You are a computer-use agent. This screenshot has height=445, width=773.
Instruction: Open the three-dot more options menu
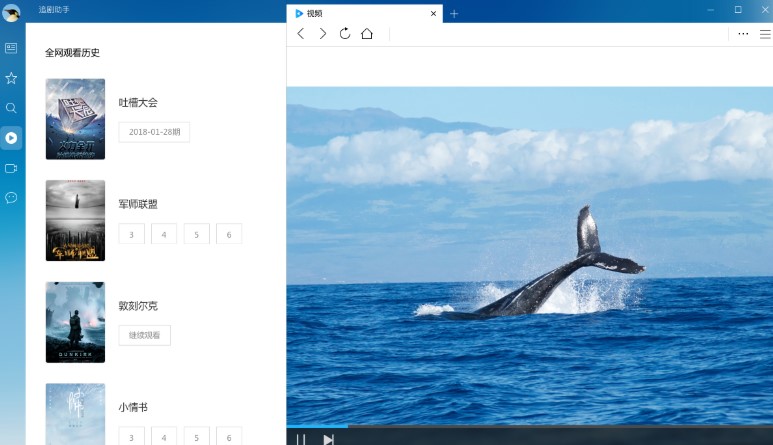743,34
